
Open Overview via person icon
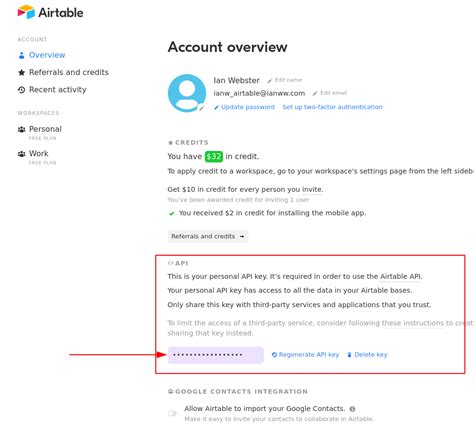[x=21, y=55]
